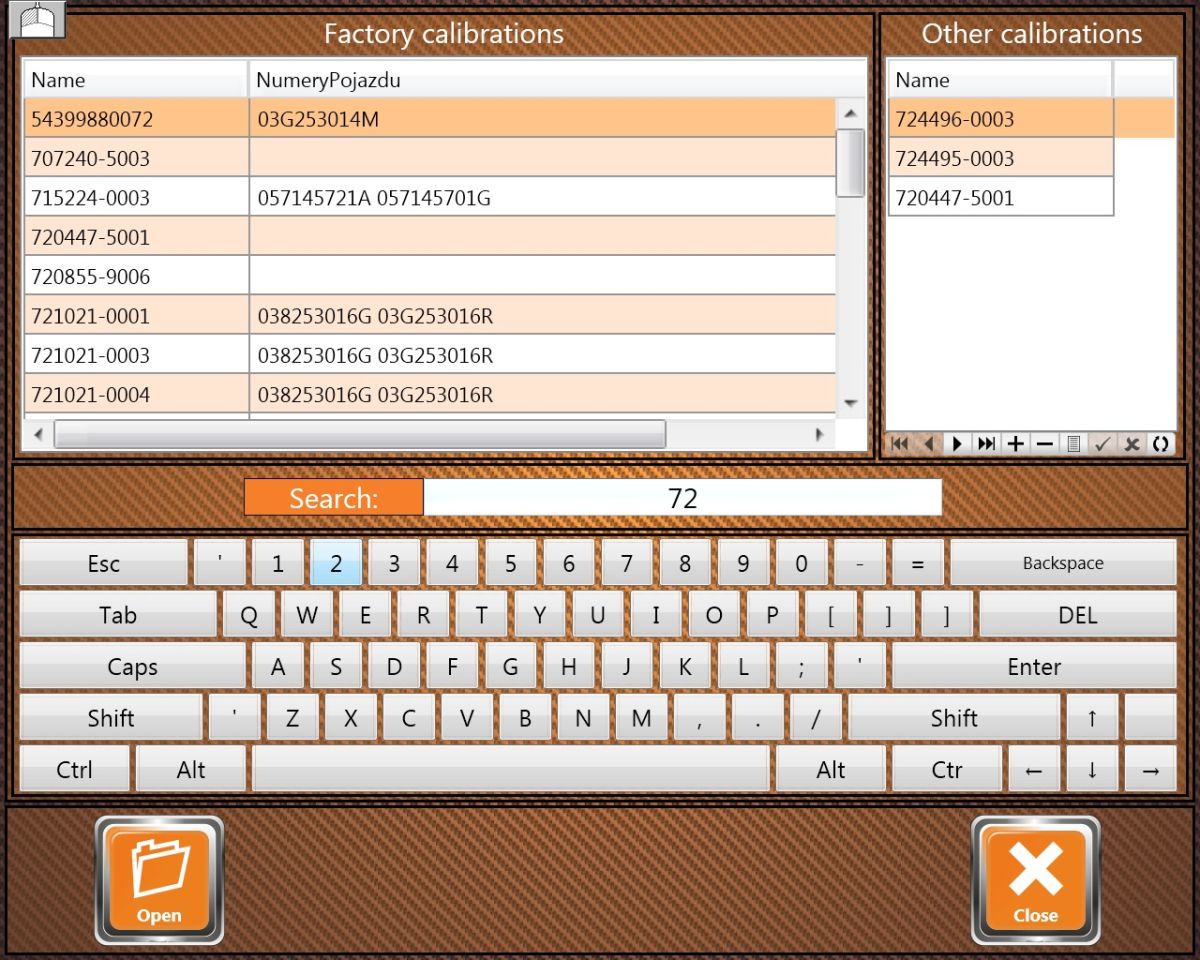
Task: Tap the down arrow key
Action: (1092, 769)
